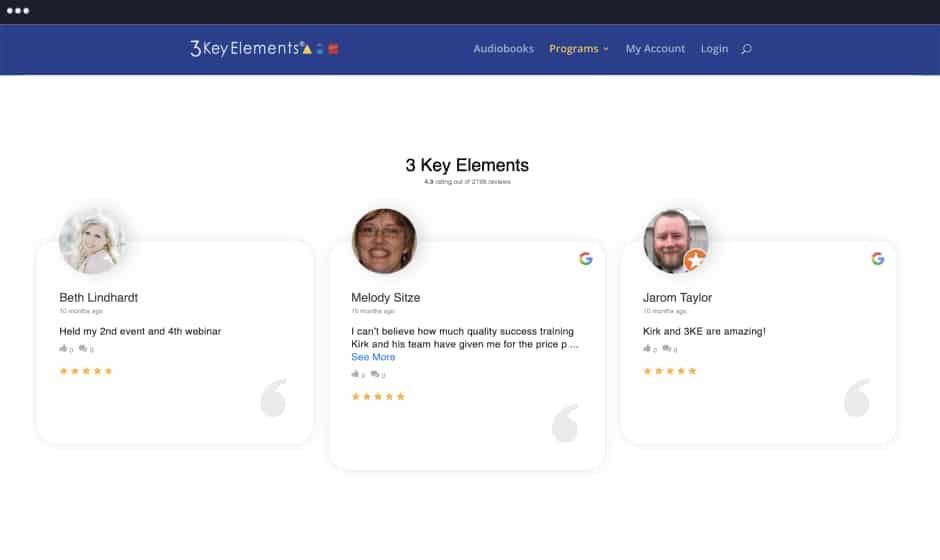Click 'Held my 2nd event and 4th webinar' text
The width and height of the screenshot is (940, 560).
pyautogui.click(x=140, y=331)
